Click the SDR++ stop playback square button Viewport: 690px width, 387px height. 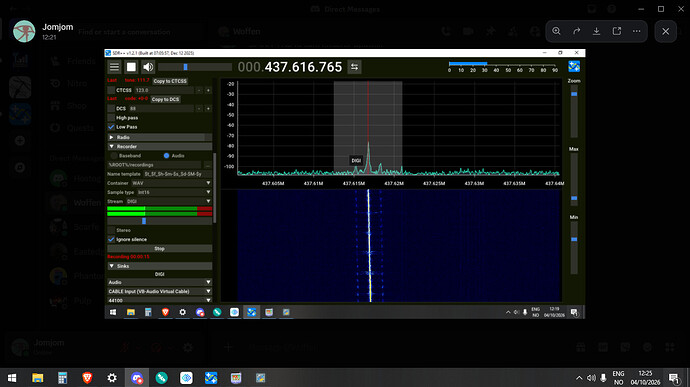point(131,67)
